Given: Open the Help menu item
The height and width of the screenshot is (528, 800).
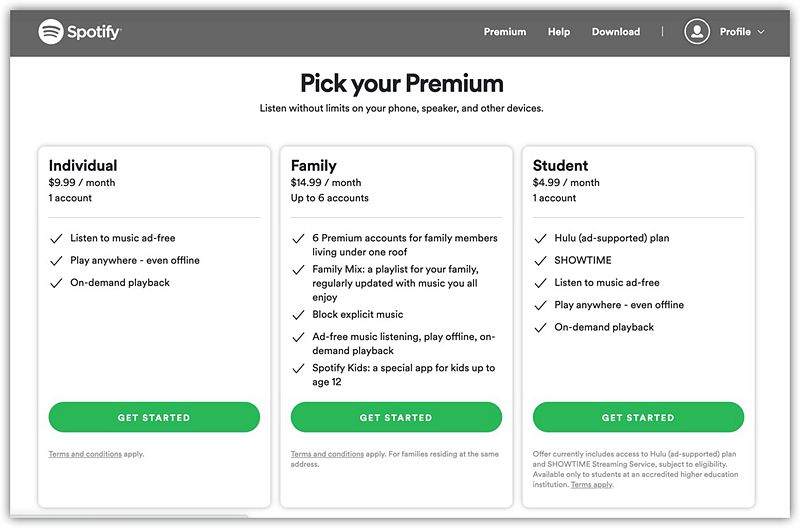Looking at the screenshot, I should (559, 32).
